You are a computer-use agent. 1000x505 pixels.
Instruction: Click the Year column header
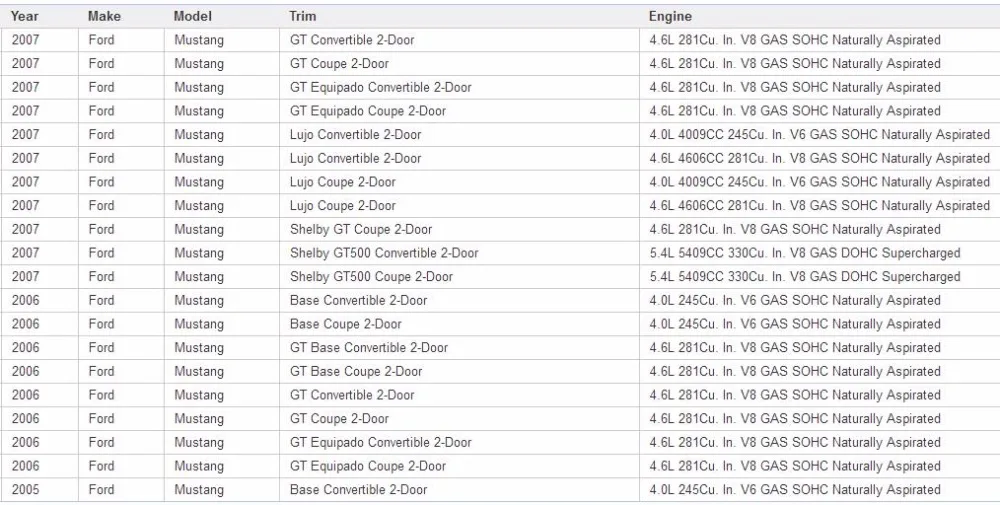40,17
